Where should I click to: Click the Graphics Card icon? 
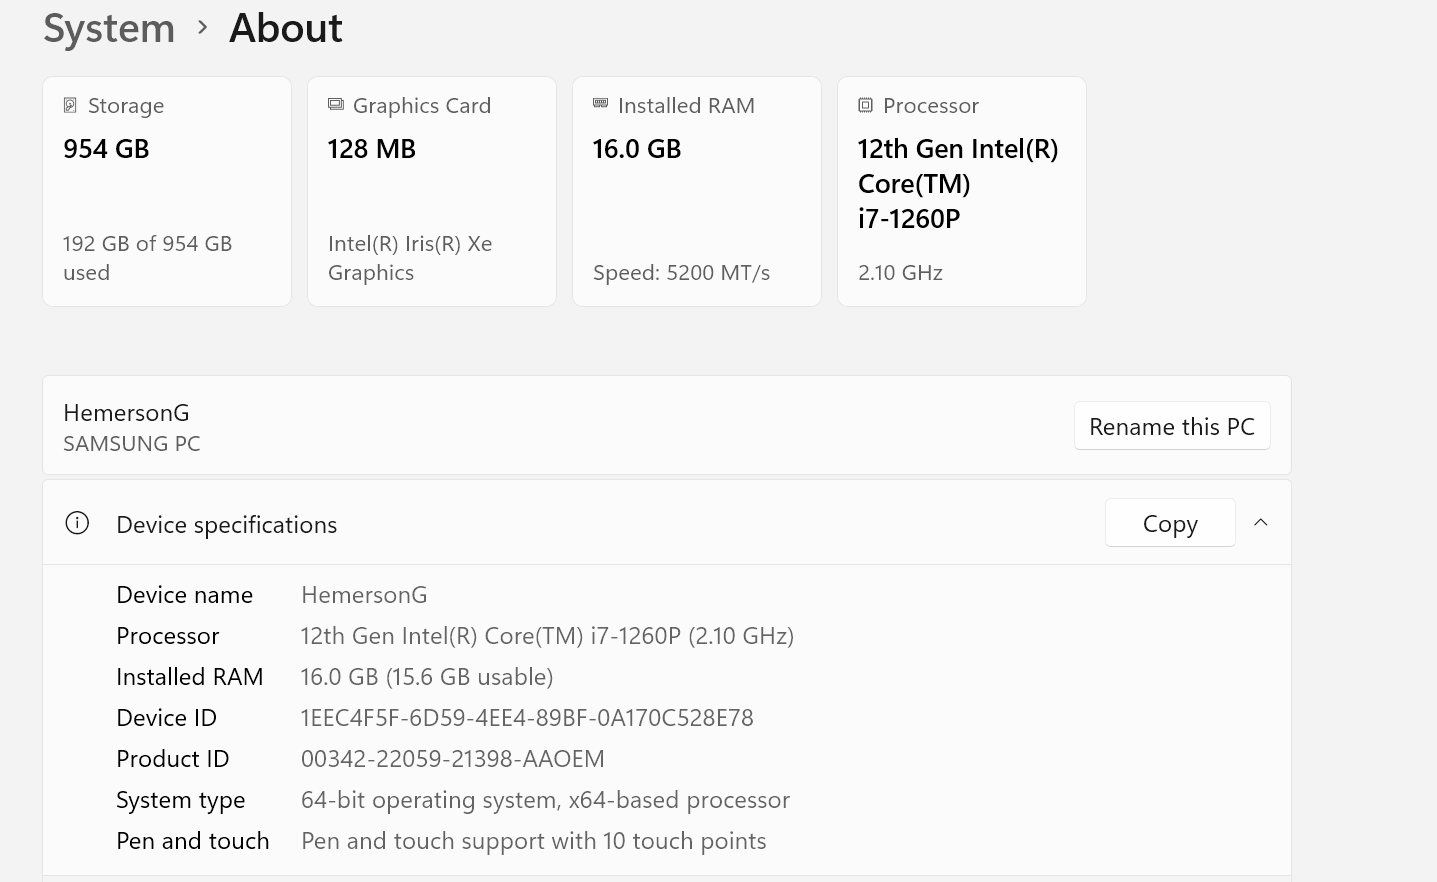336,105
